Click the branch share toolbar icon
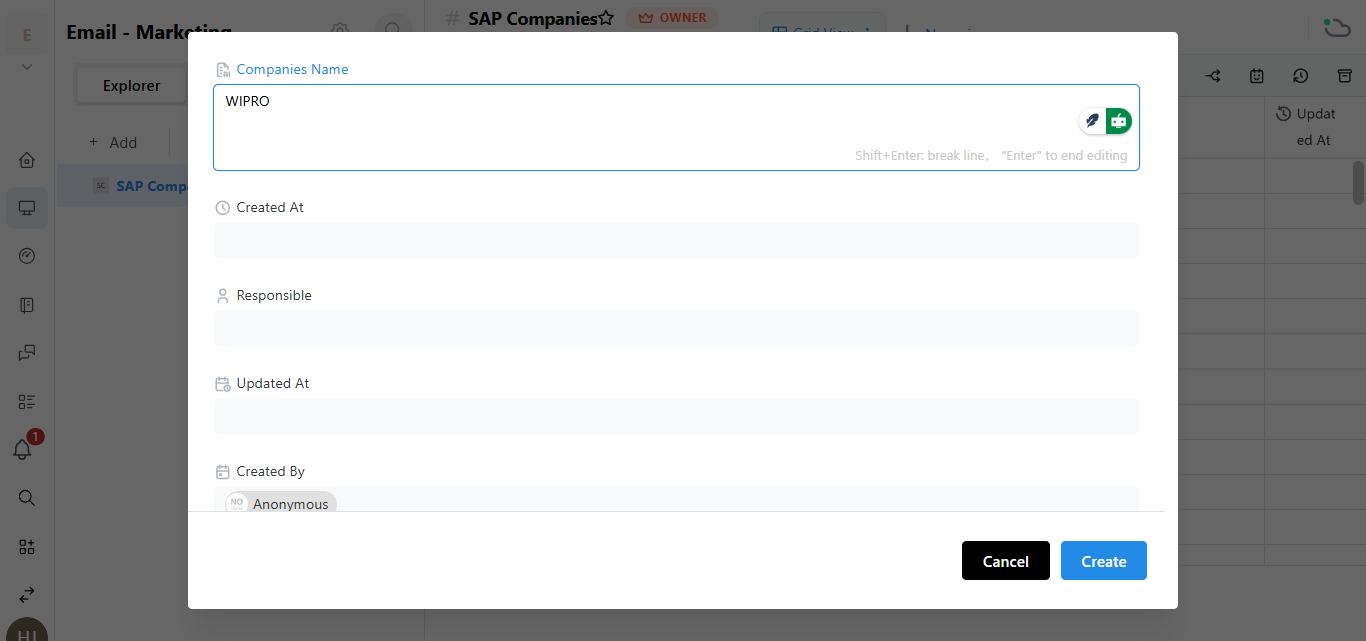Viewport: 1366px width, 641px height. (1213, 76)
